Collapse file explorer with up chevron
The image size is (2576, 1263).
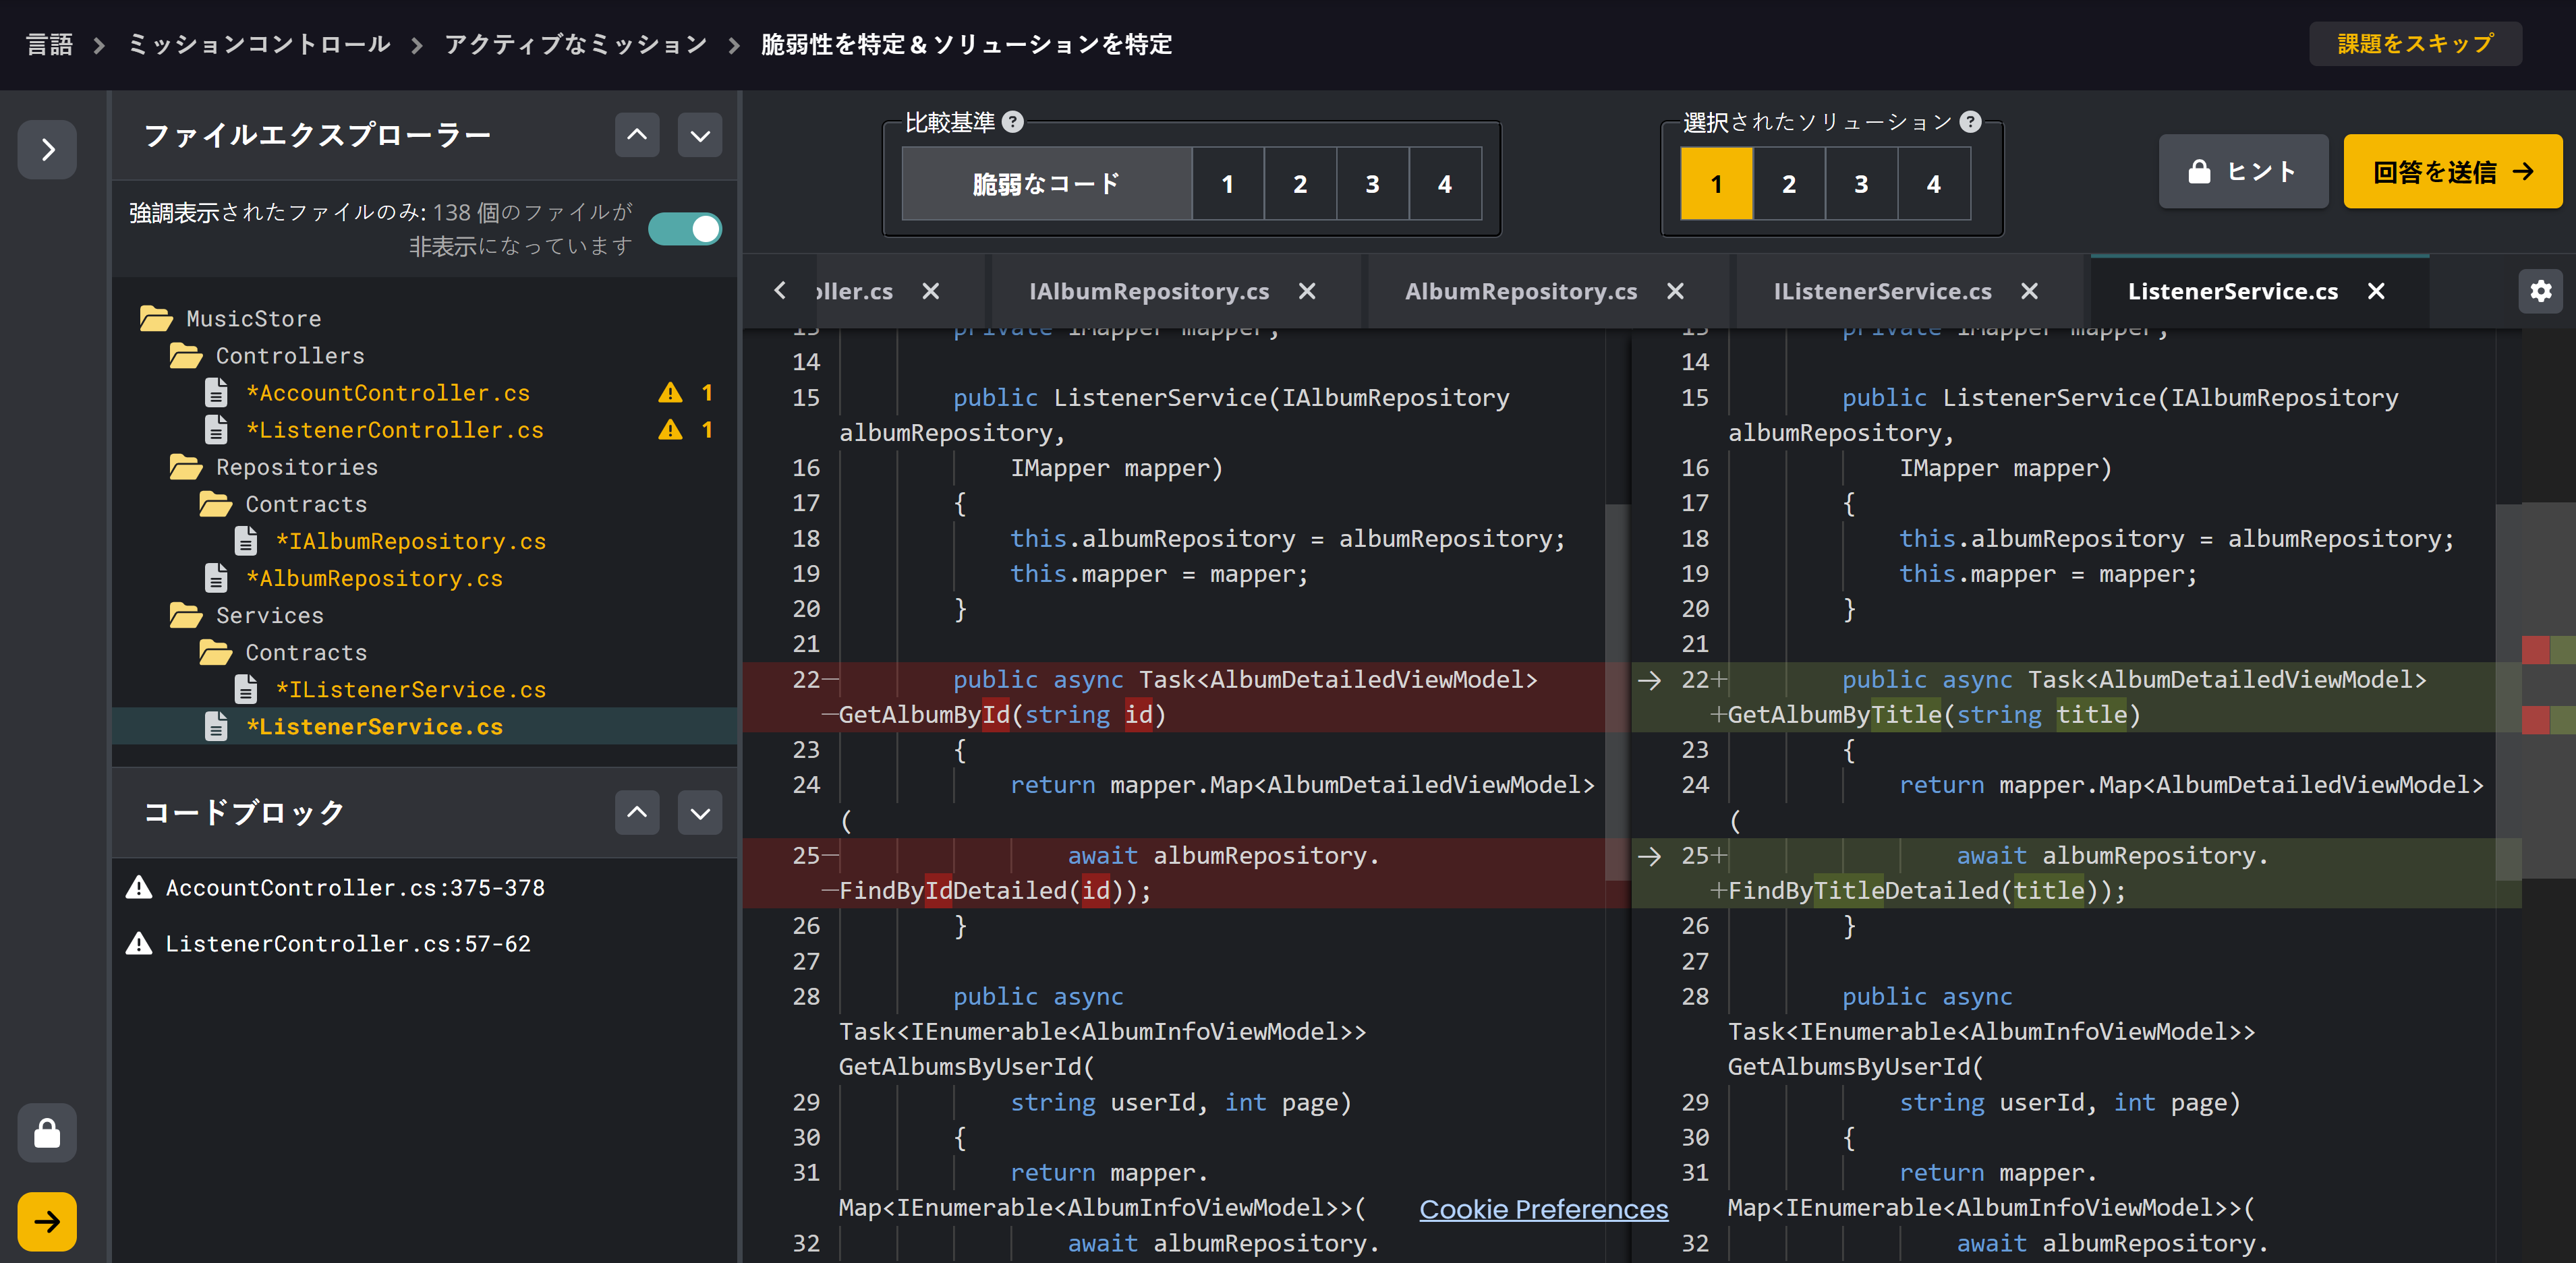pos(637,135)
